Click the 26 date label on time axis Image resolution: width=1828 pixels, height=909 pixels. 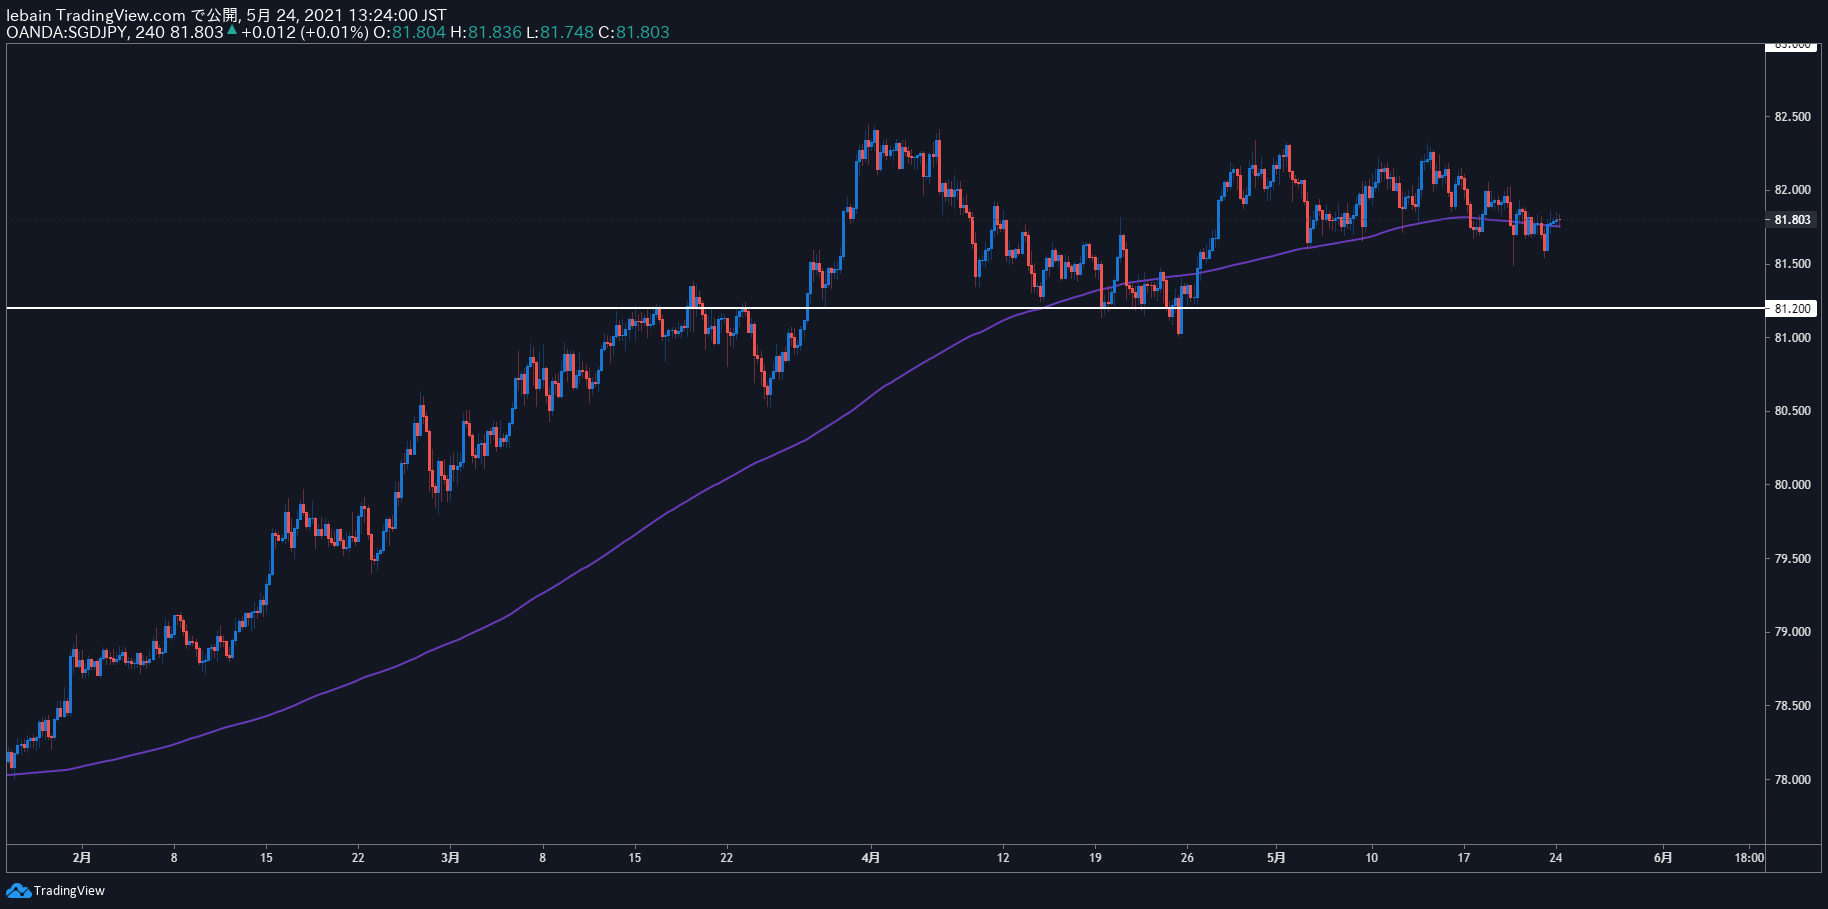point(1187,857)
